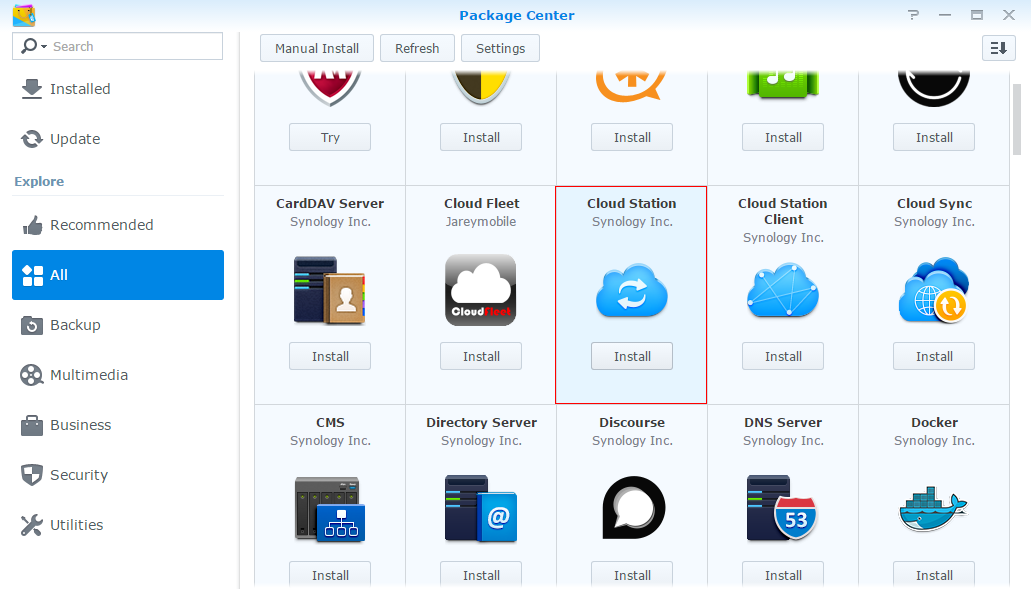Click the Explore section heading
Image resolution: width=1031 pixels, height=589 pixels.
coord(39,181)
